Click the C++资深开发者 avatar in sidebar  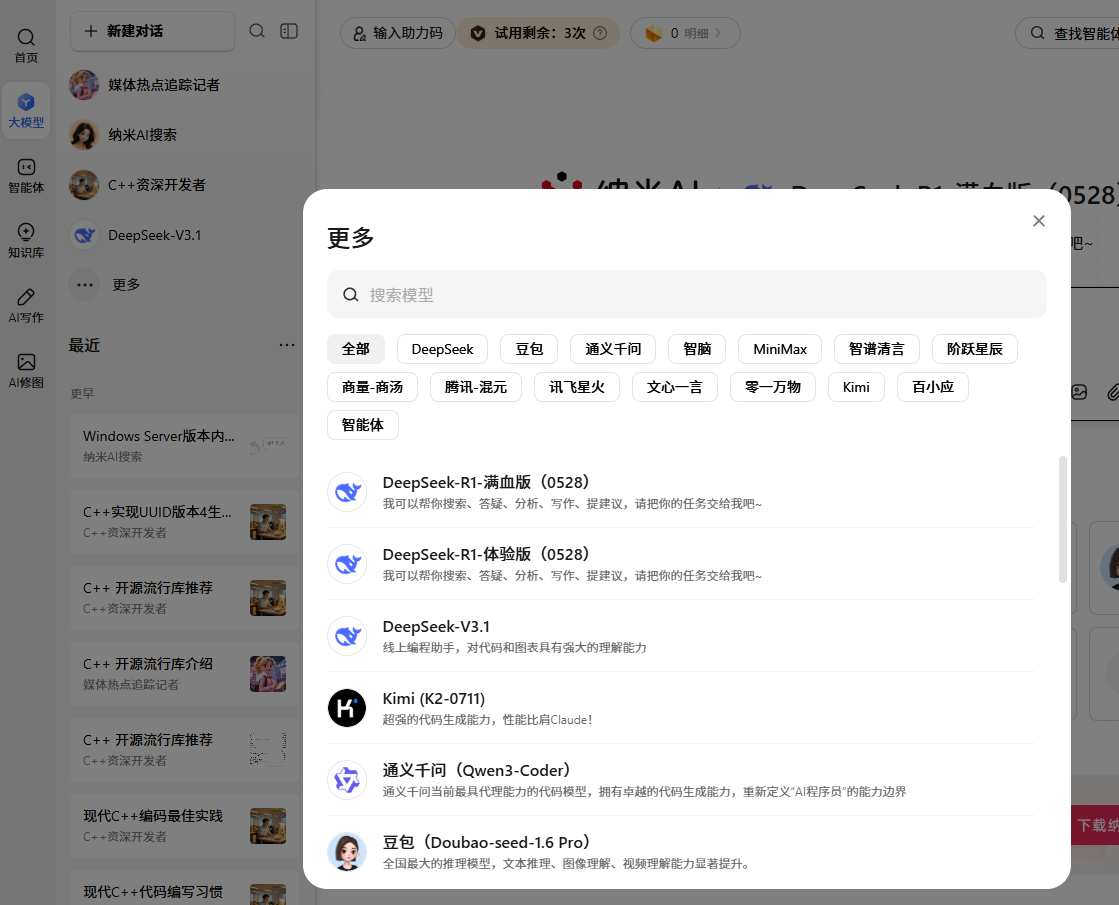point(84,185)
